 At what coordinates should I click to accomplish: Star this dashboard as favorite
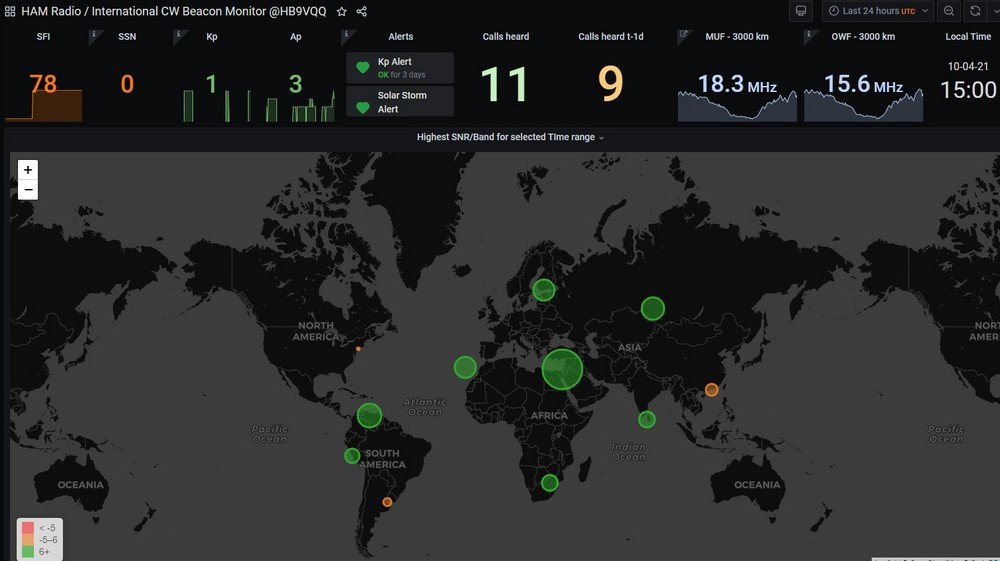pyautogui.click(x=342, y=11)
